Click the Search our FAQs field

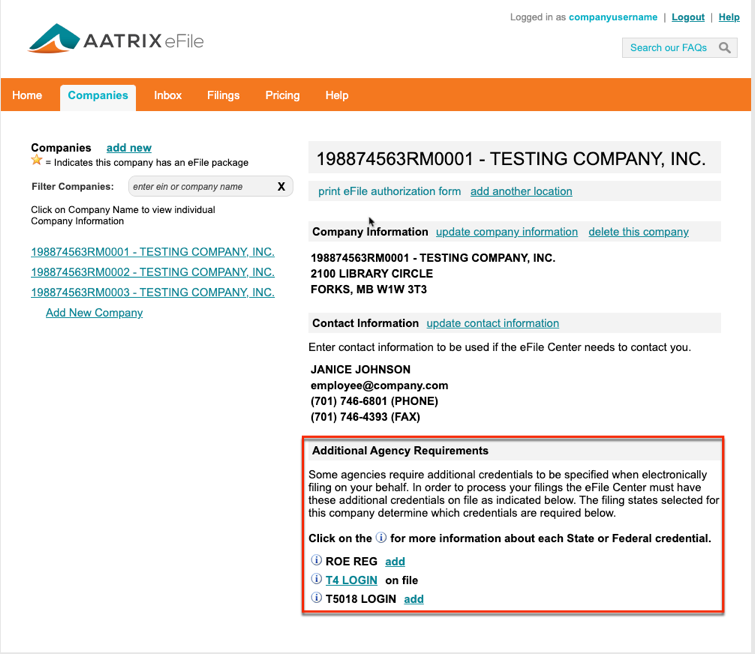pos(668,48)
